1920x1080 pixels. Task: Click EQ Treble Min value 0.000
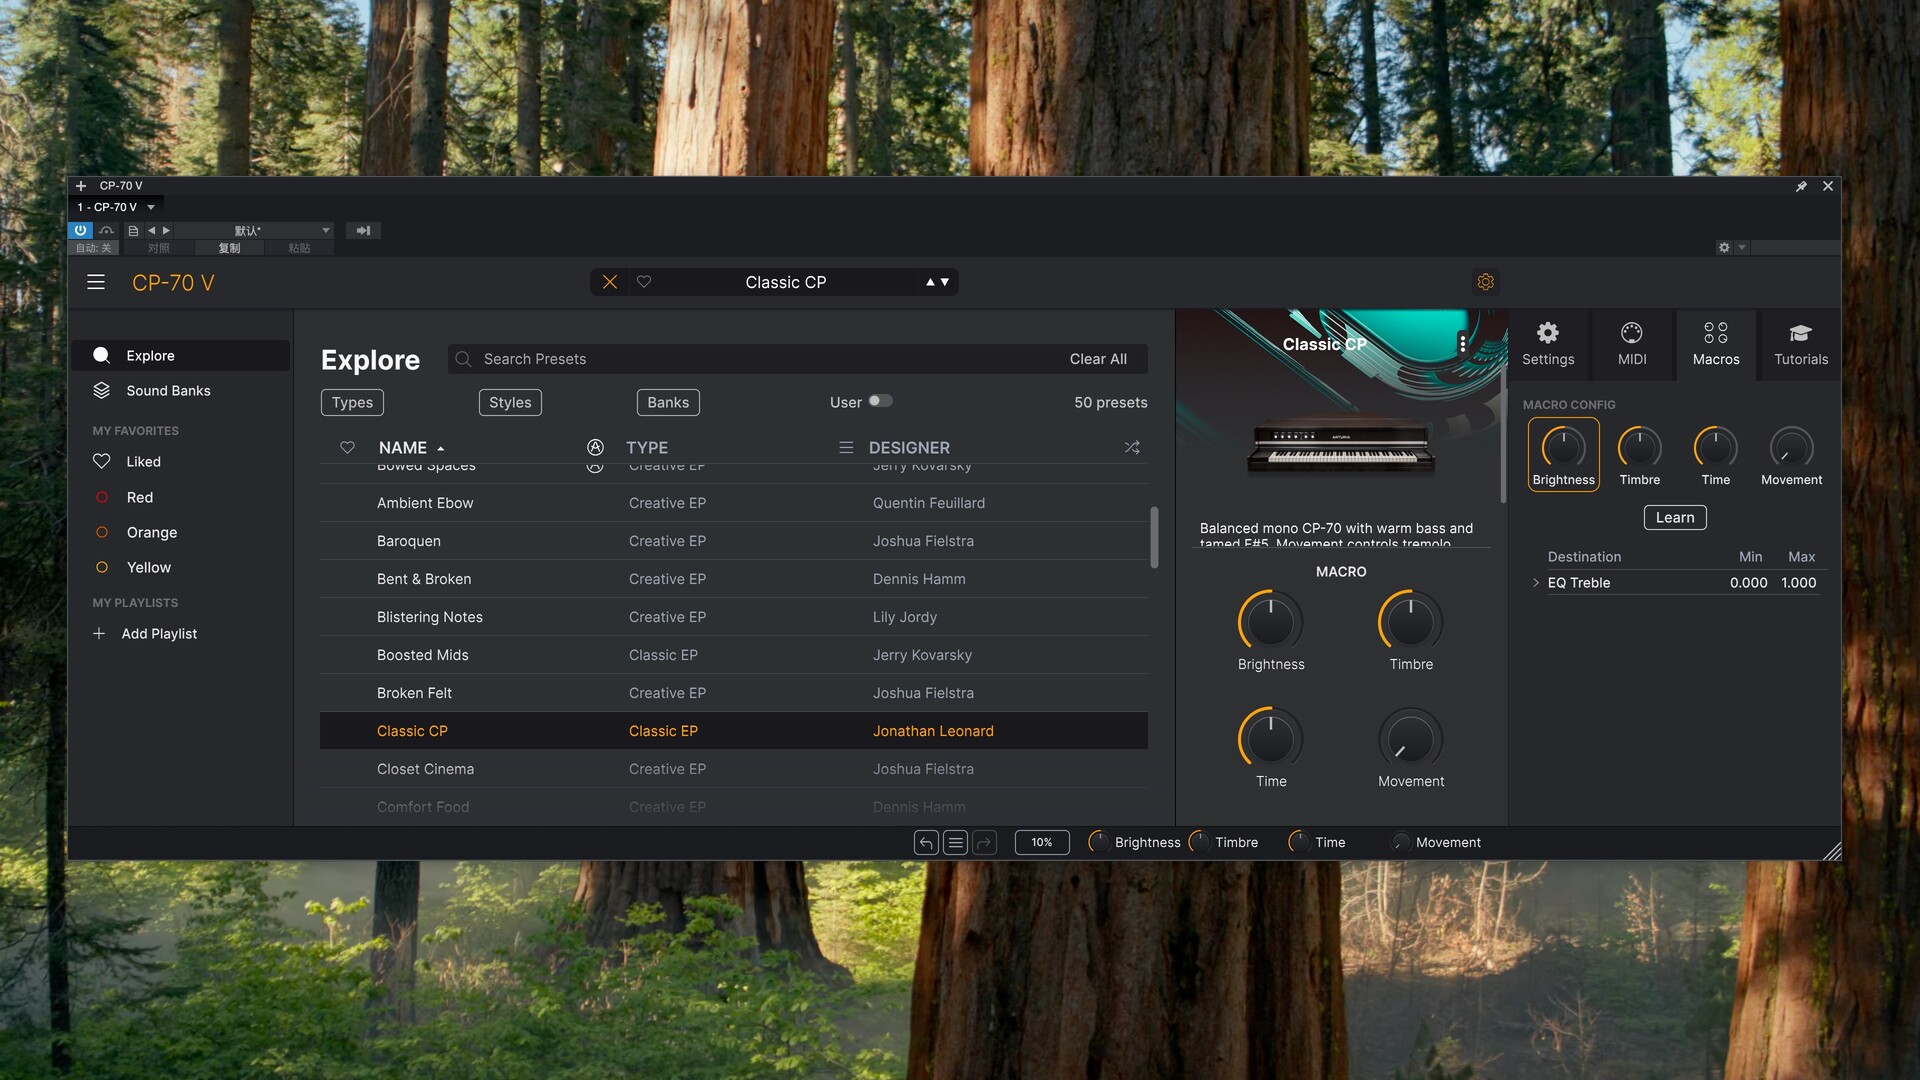tap(1749, 583)
